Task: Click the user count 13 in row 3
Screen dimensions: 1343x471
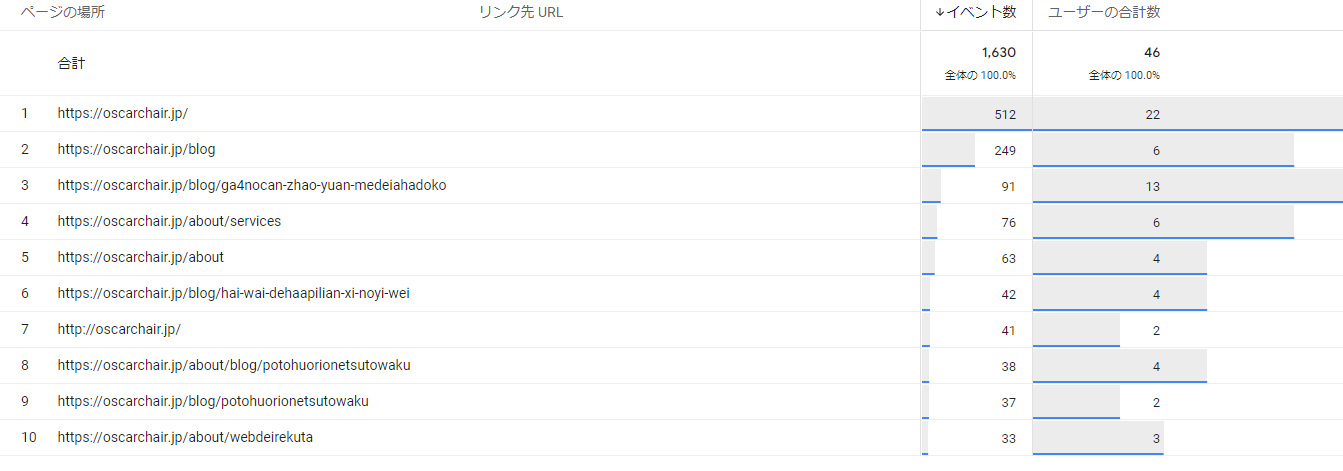Action: 1153,187
